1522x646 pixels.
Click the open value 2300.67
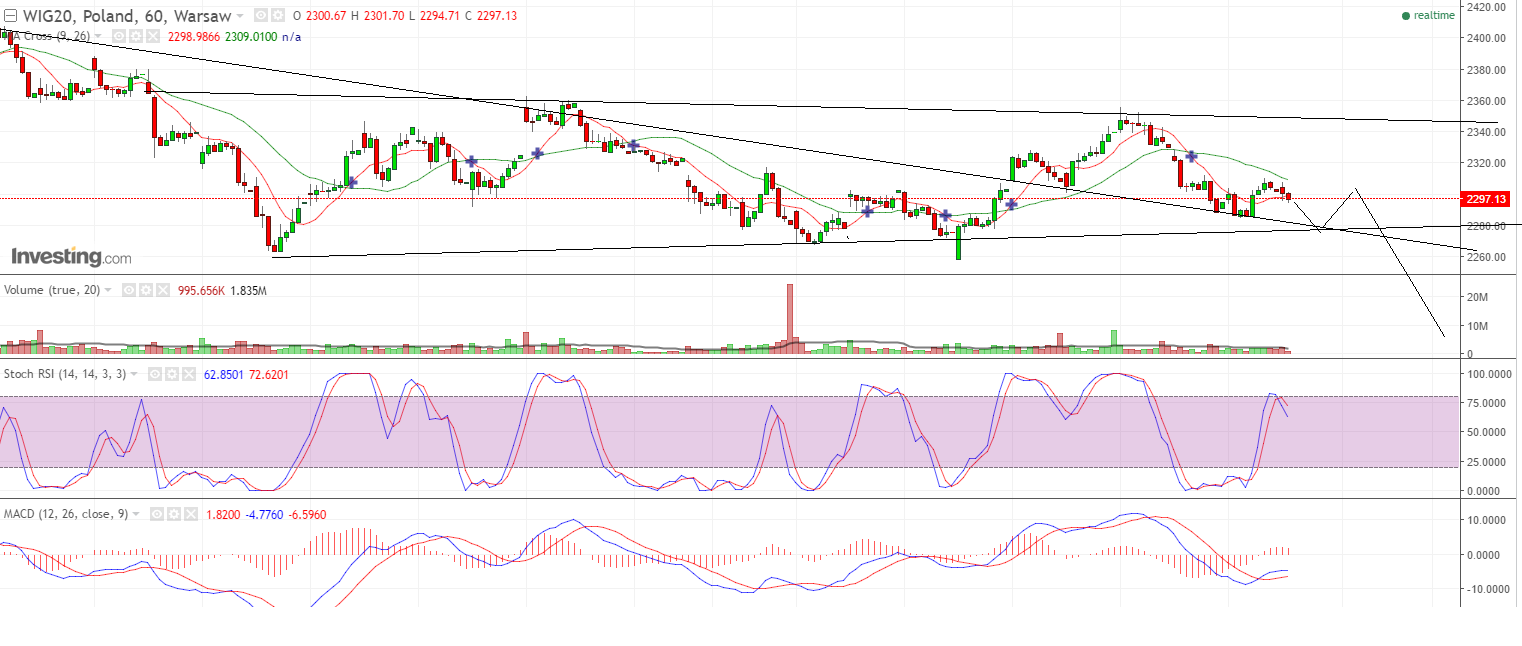tap(326, 16)
